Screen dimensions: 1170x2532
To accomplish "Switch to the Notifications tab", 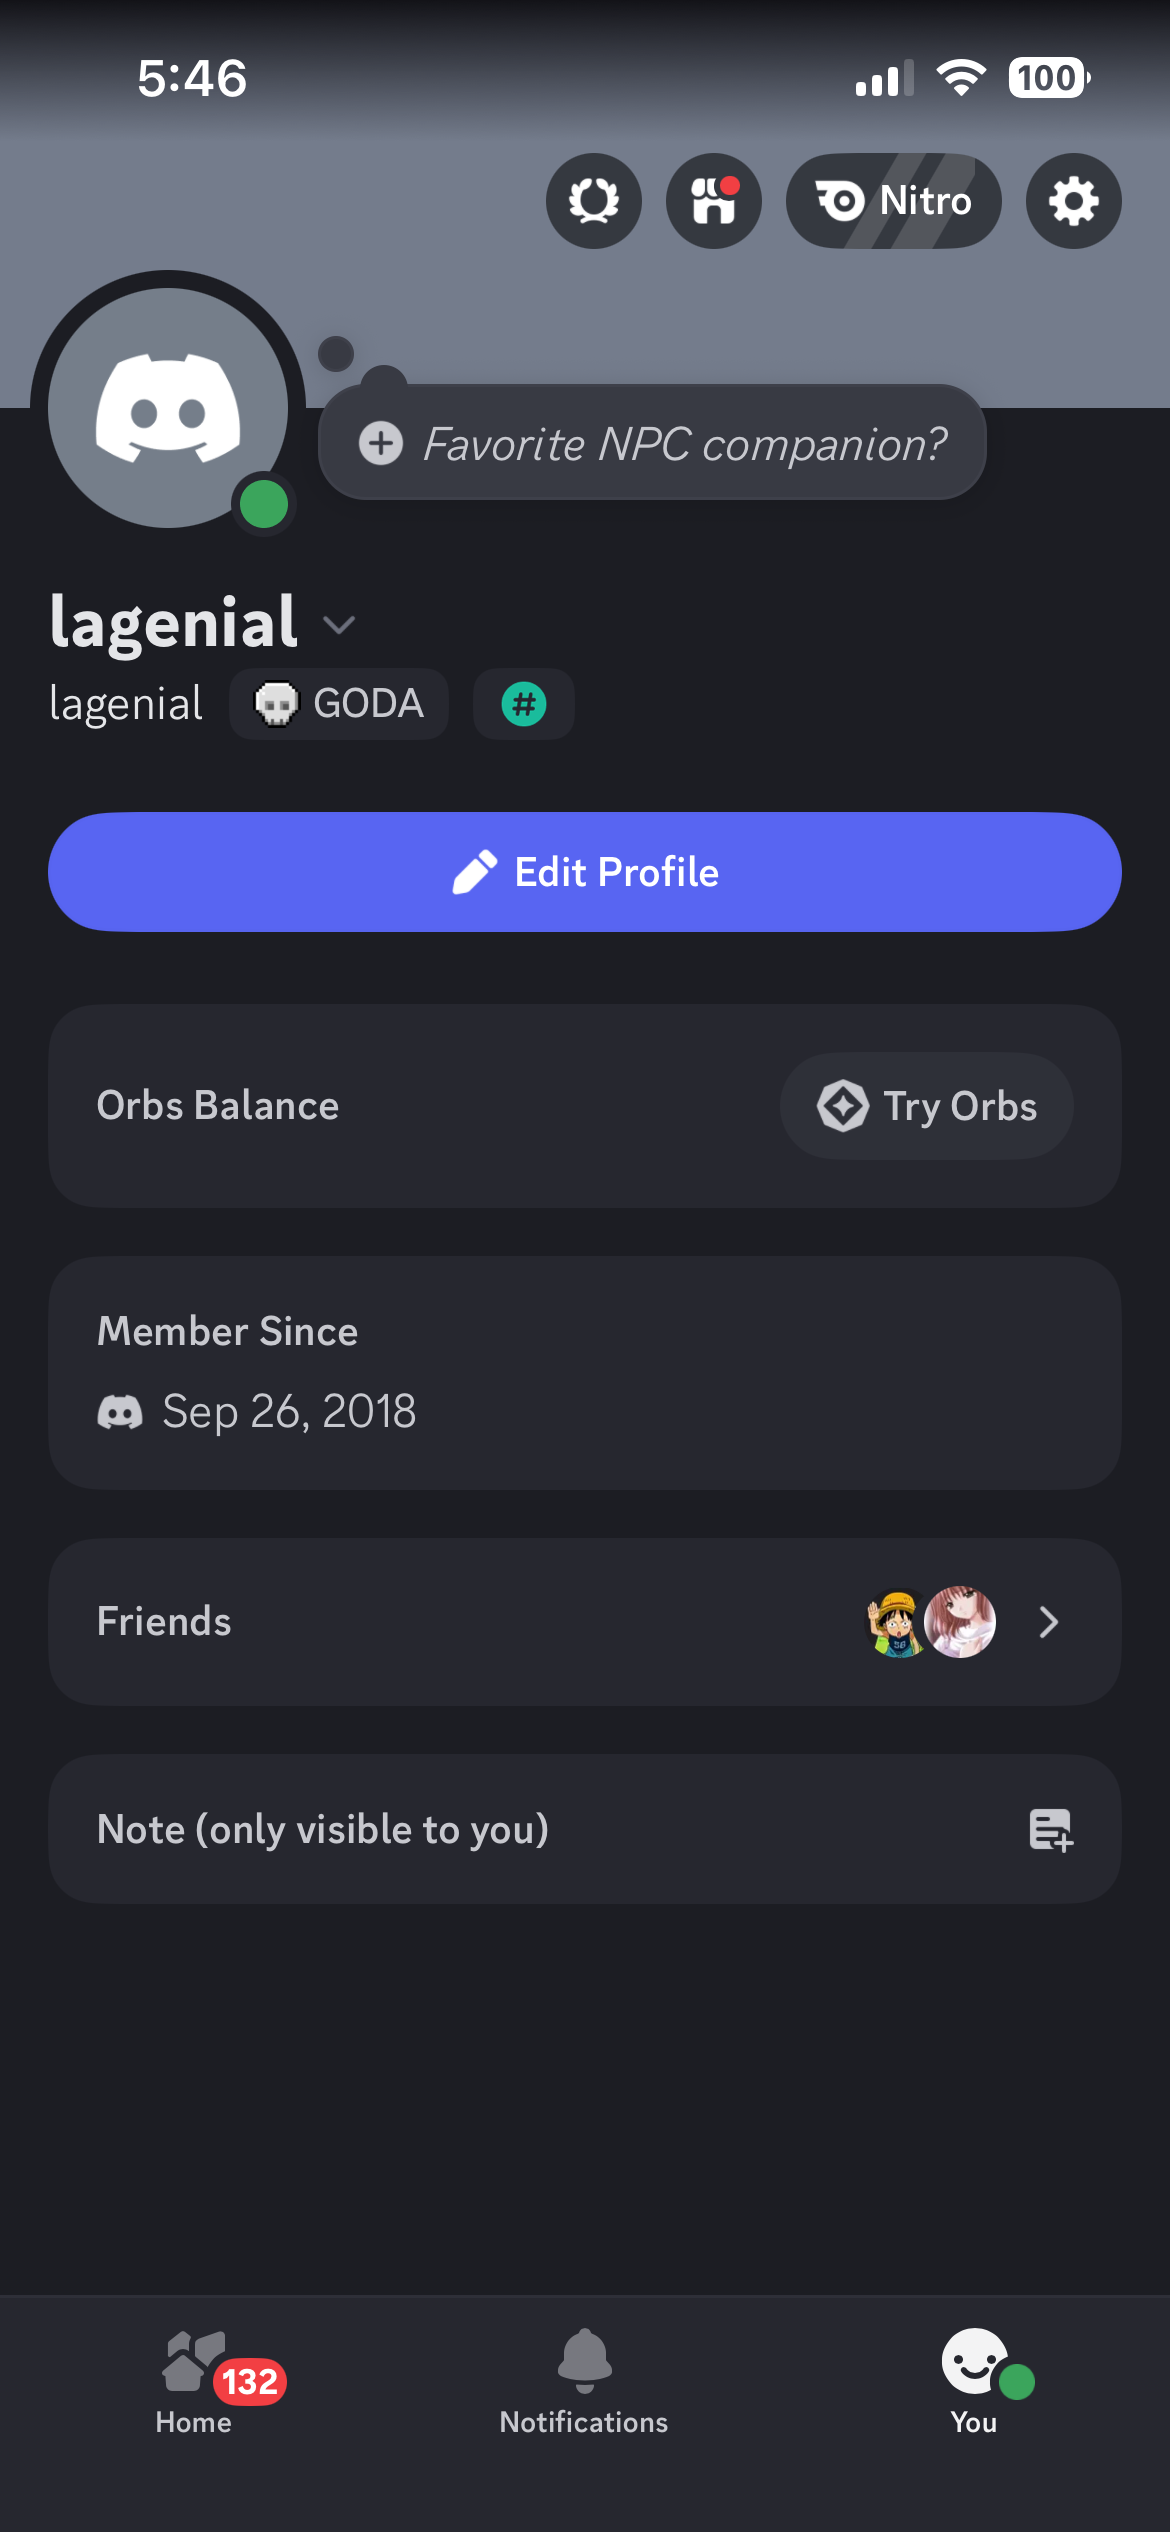I will click(x=584, y=2382).
